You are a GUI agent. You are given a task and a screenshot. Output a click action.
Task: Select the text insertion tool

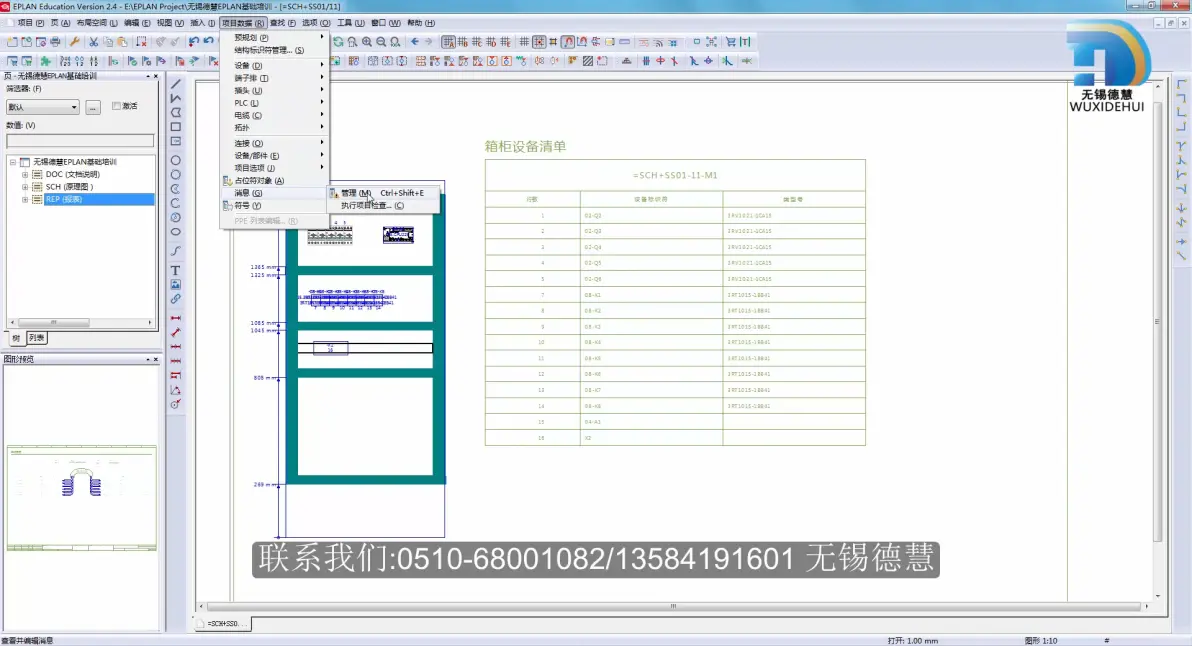pyautogui.click(x=176, y=271)
